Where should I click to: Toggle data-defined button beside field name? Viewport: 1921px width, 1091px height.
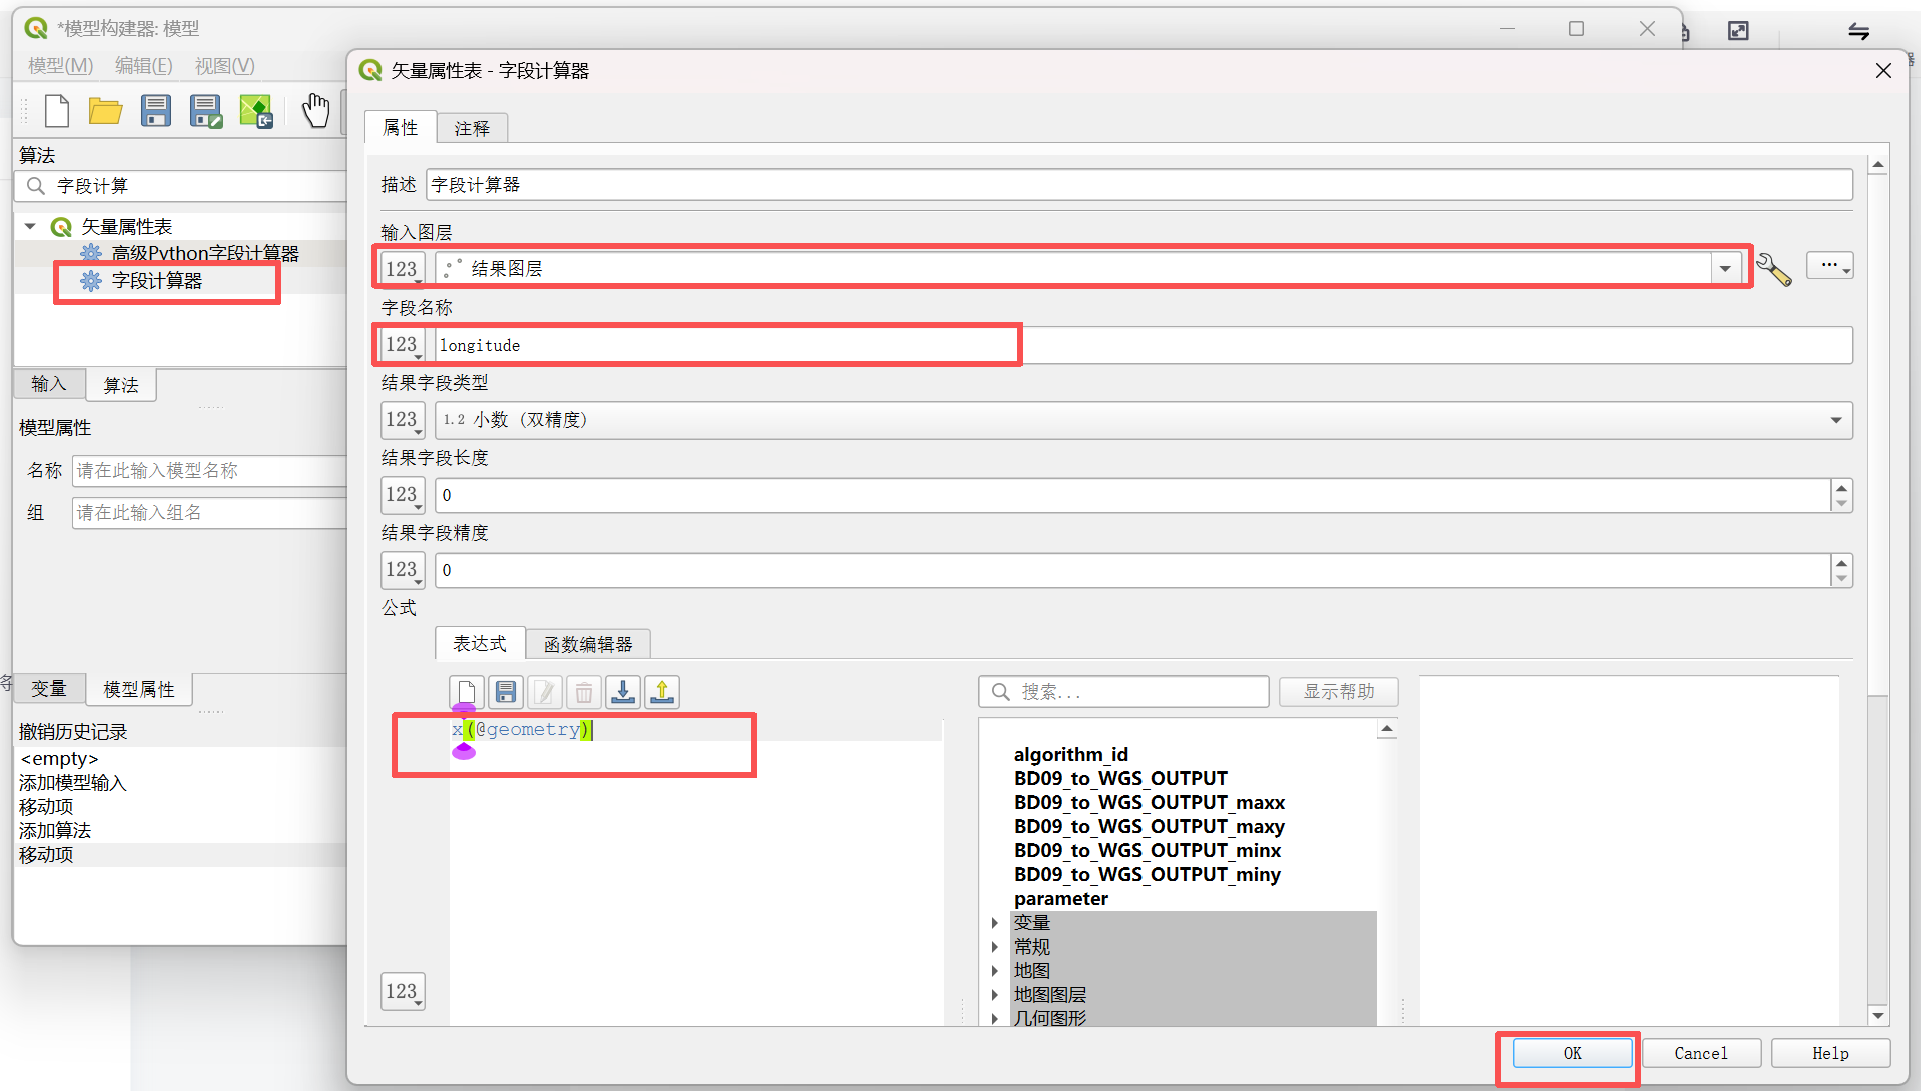pos(402,345)
